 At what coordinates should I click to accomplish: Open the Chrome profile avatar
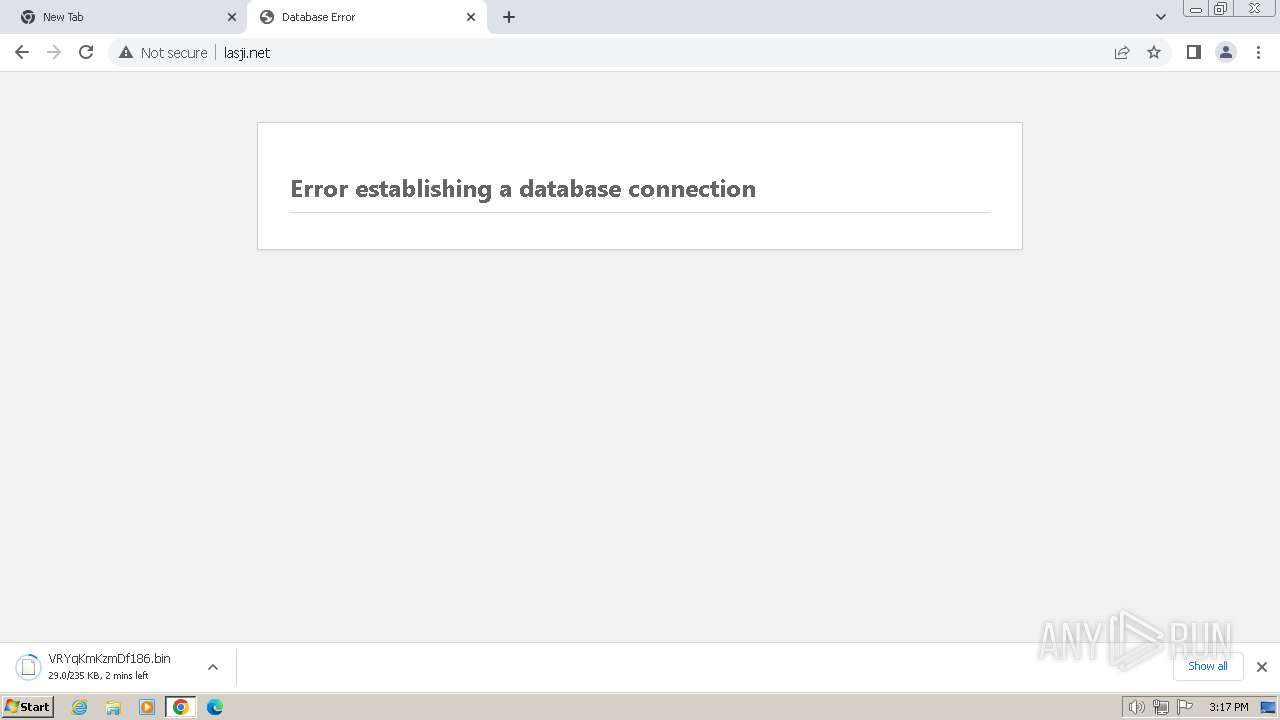1226,52
